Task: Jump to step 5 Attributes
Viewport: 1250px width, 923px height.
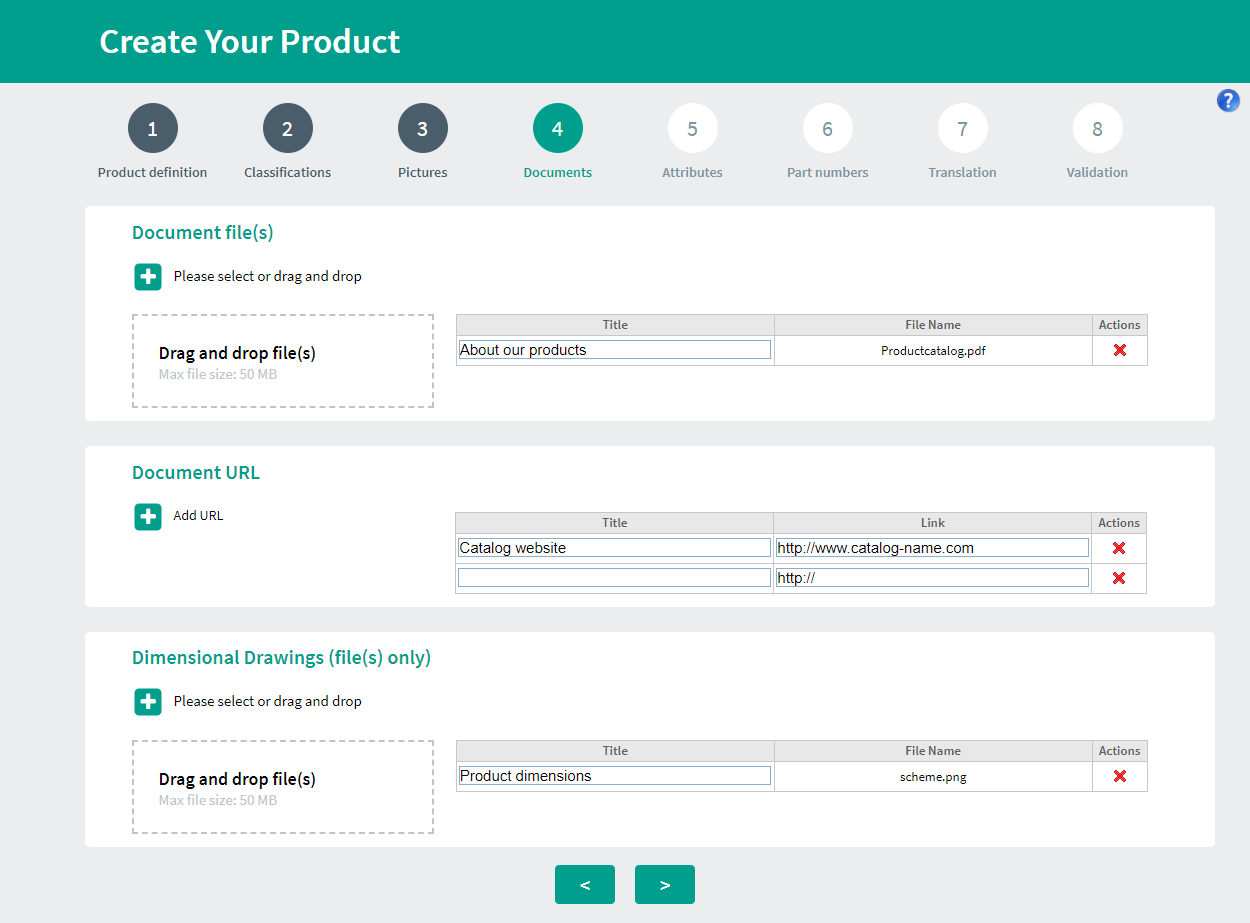Action: (693, 129)
